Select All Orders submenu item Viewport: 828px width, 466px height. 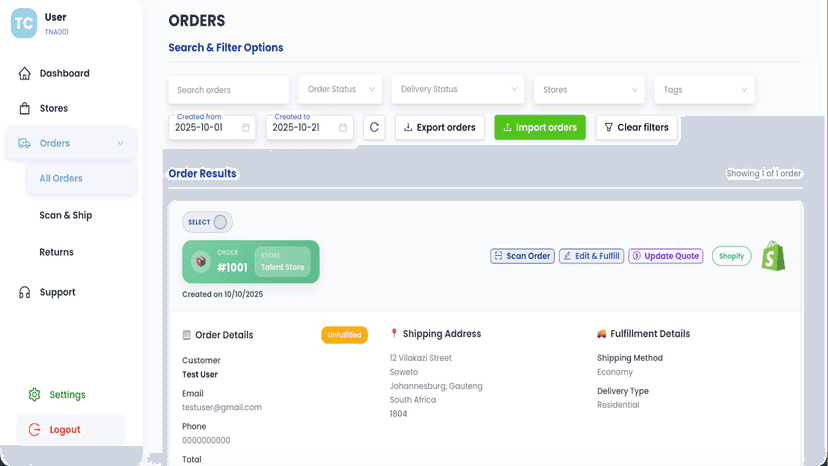[82, 179]
